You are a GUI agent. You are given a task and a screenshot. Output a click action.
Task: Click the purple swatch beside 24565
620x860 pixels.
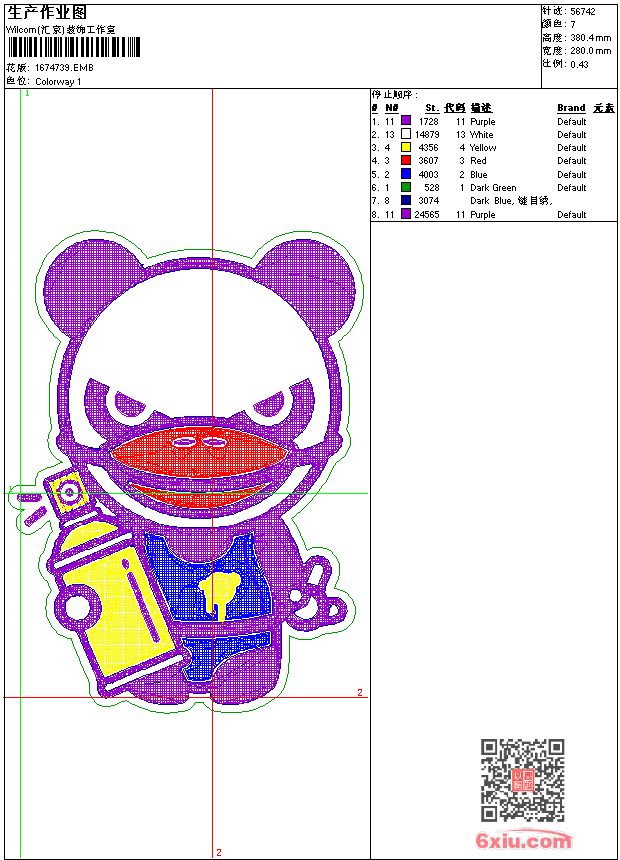pyautogui.click(x=406, y=214)
